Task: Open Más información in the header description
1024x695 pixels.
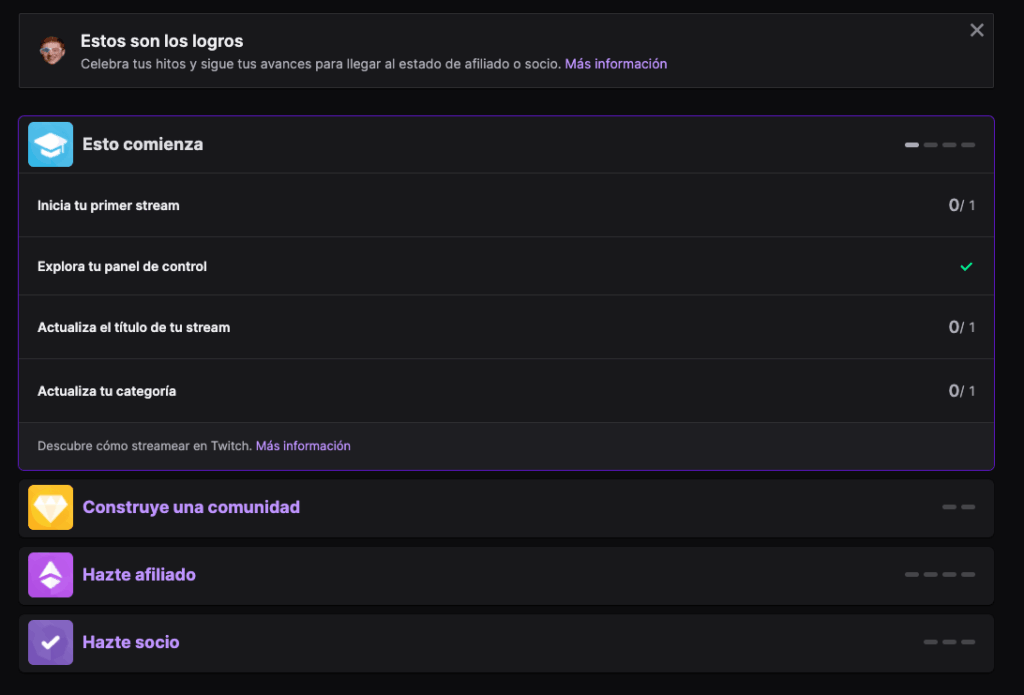Action: click(x=615, y=63)
